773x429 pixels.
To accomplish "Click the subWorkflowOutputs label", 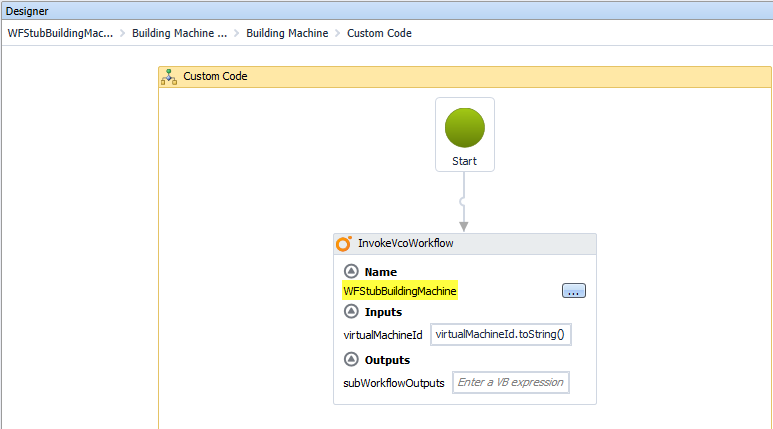I will tap(393, 383).
